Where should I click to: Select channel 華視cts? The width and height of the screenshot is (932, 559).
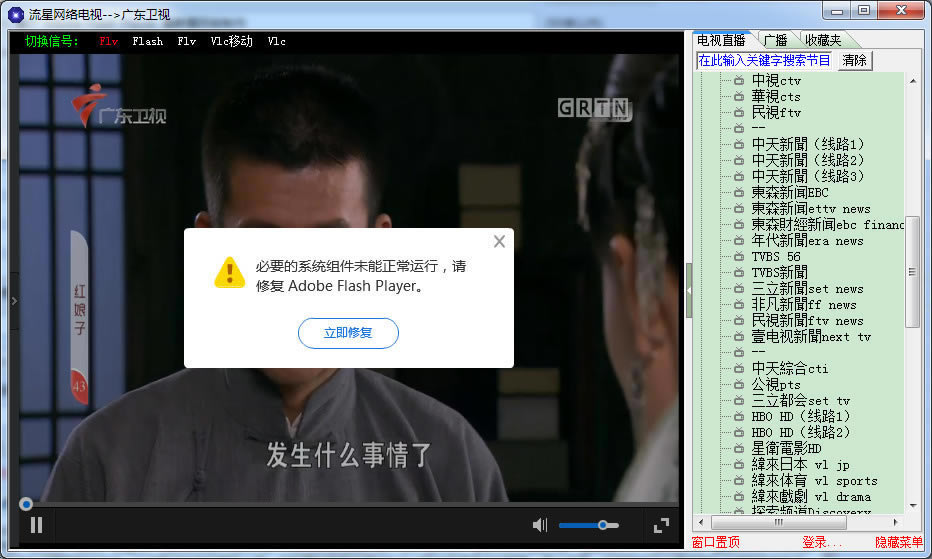point(776,96)
